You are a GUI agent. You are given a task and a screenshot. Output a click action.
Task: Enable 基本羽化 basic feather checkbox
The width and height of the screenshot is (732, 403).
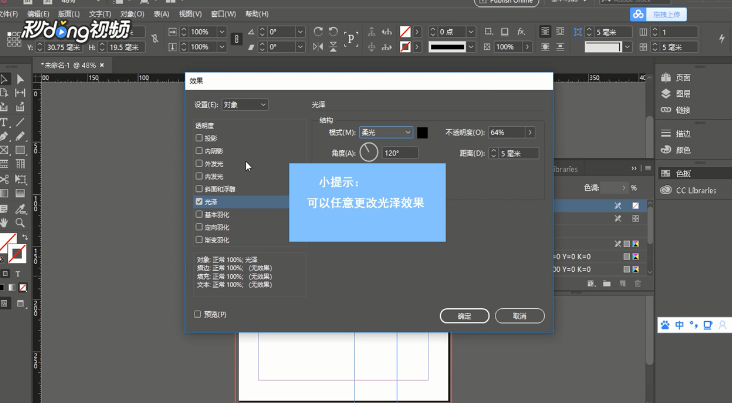199,214
